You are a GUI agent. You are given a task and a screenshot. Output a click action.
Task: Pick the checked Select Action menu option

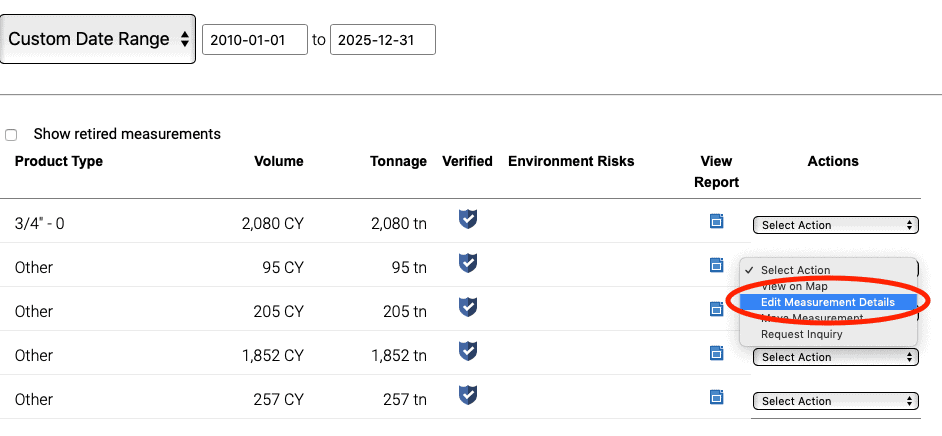[795, 270]
